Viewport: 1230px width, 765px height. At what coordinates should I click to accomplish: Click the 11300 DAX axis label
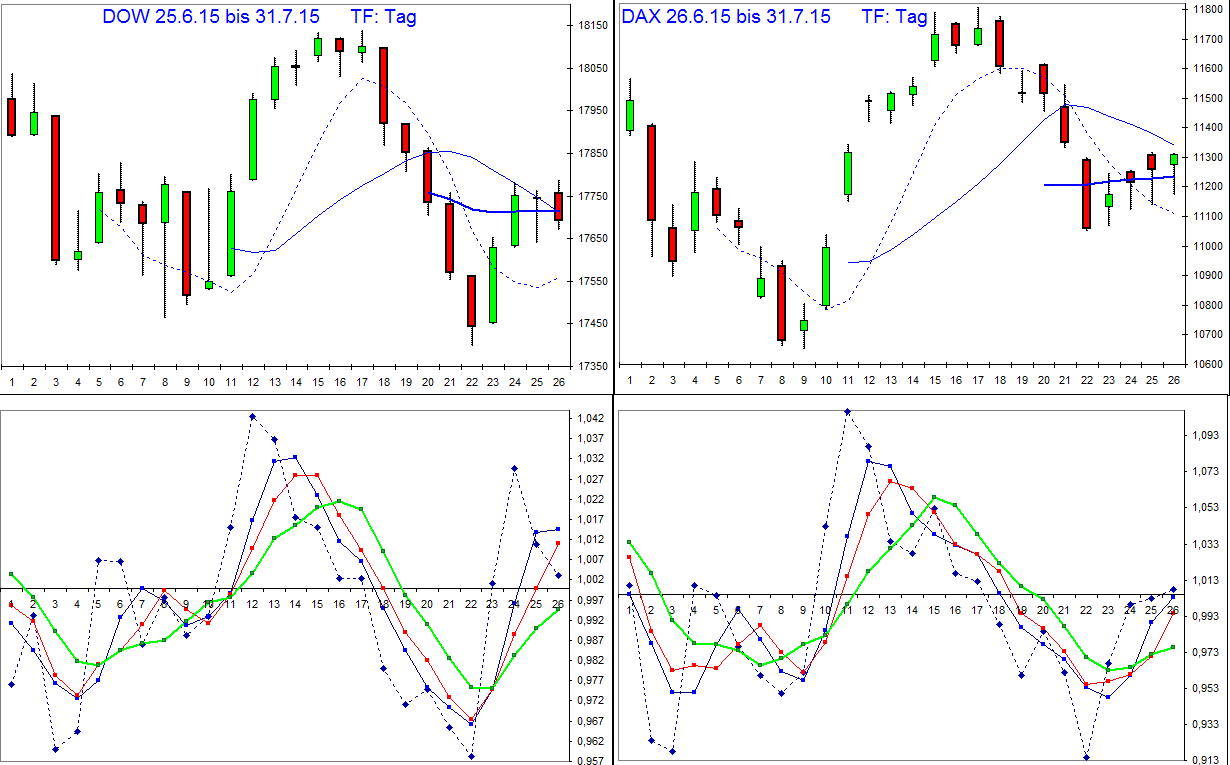coord(1209,157)
